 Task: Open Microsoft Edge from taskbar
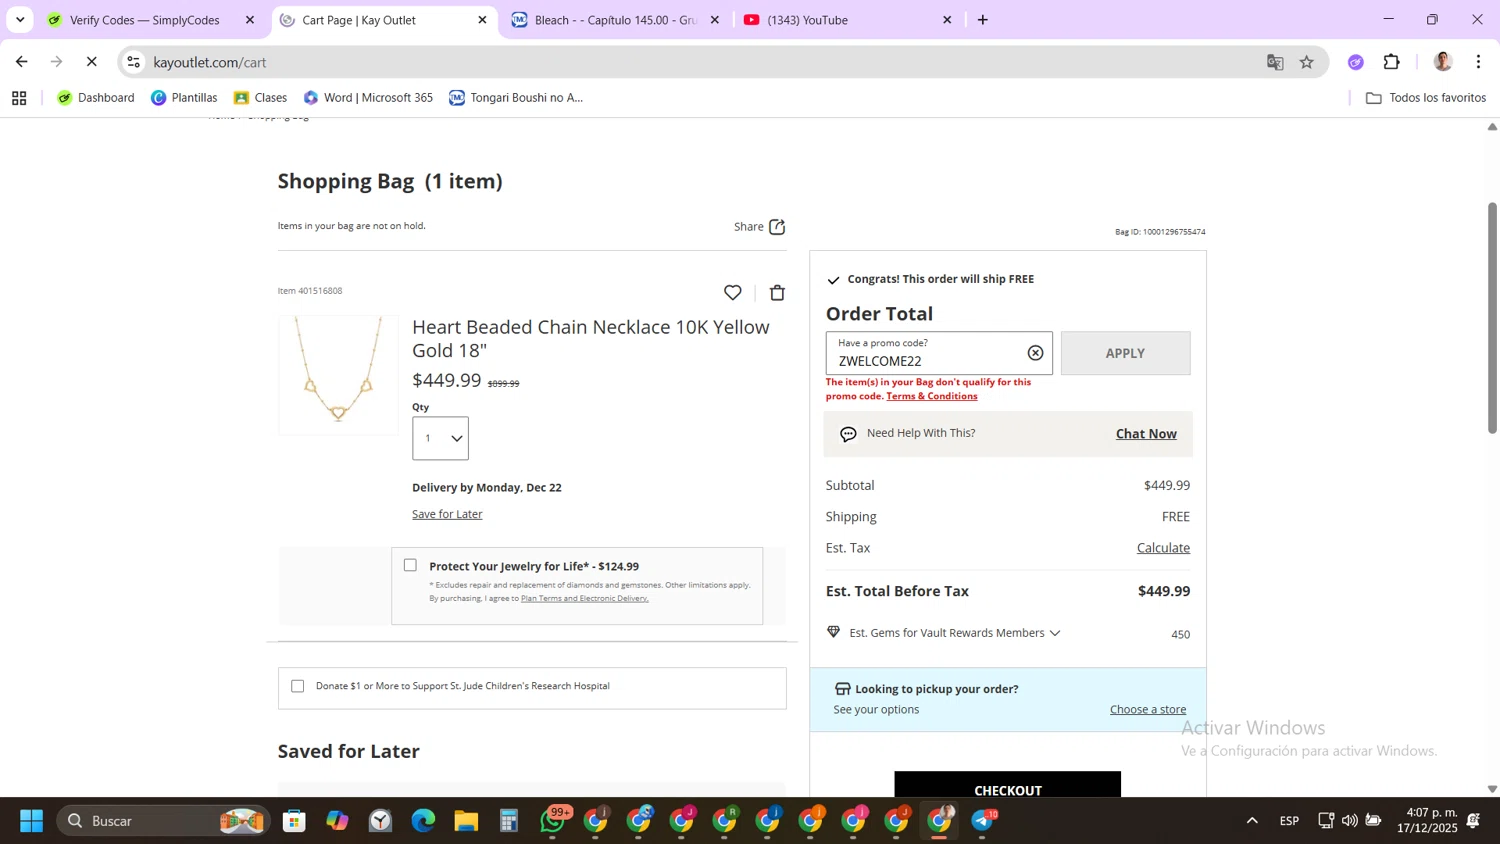point(423,821)
